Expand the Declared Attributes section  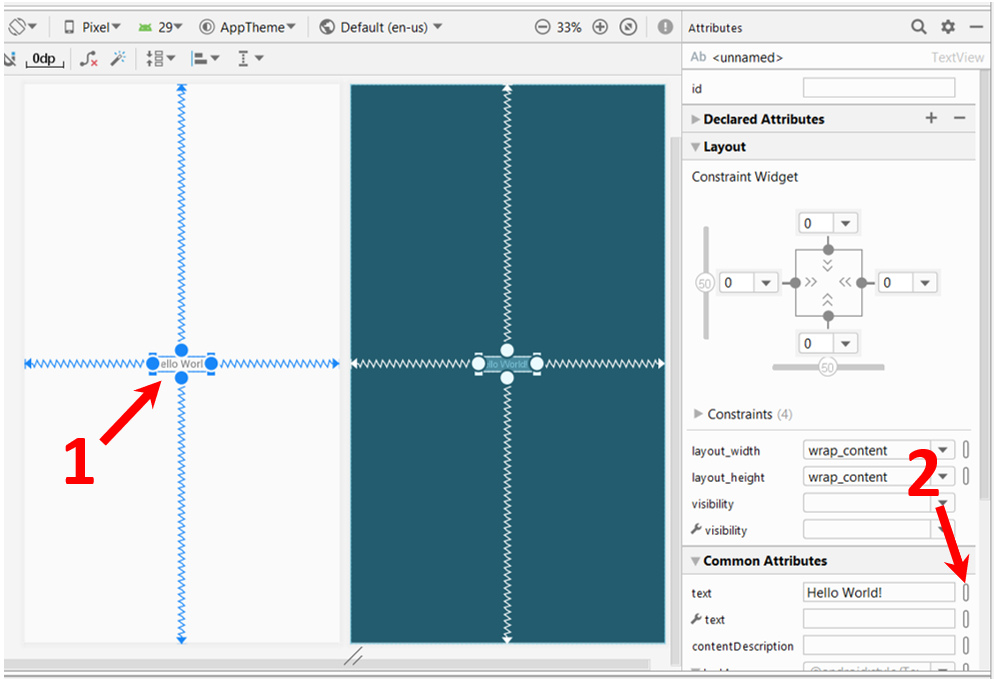[696, 119]
